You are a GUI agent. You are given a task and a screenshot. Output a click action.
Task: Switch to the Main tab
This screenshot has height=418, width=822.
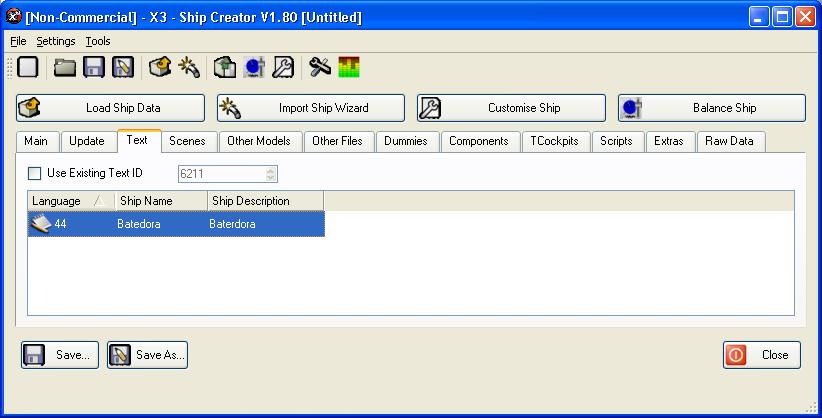click(x=36, y=141)
